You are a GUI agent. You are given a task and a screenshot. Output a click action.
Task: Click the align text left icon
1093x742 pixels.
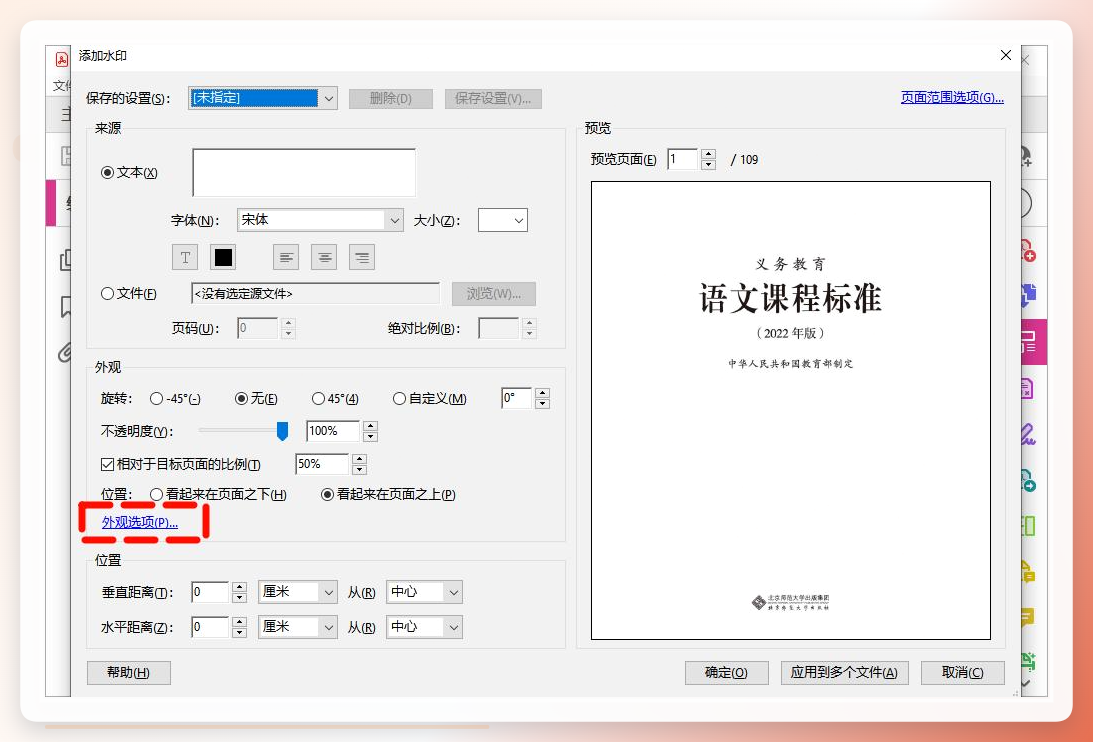tap(286, 257)
